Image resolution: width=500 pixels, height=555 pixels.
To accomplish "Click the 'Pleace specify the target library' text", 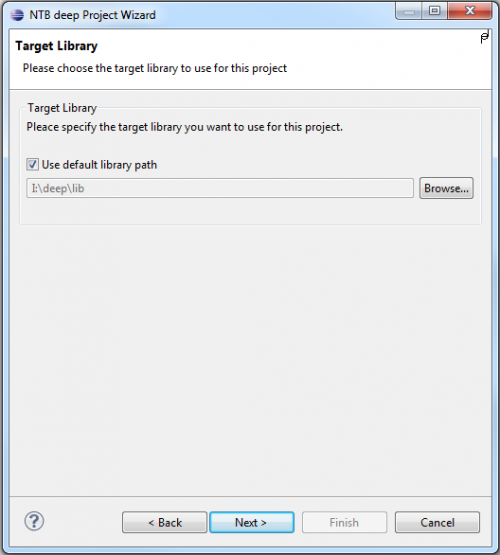I will click(x=184, y=127).
